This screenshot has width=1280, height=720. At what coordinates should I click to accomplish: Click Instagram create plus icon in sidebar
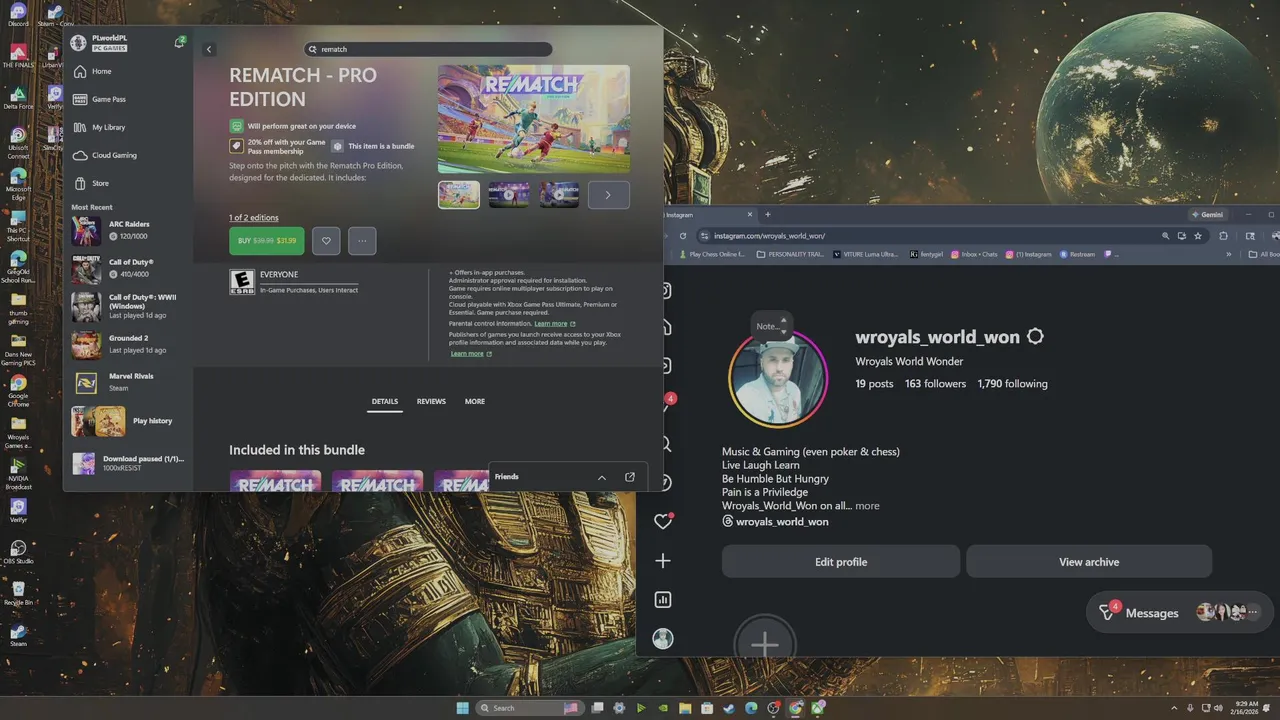(662, 561)
